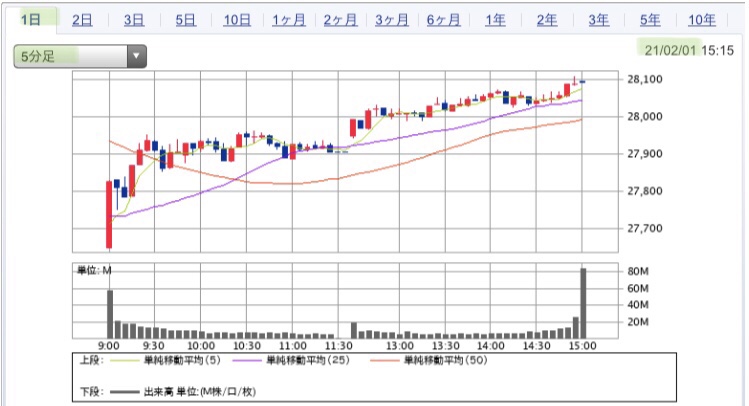Click the 15:00 closing volume bar
Screen dimensions: 749x406
pos(583,303)
